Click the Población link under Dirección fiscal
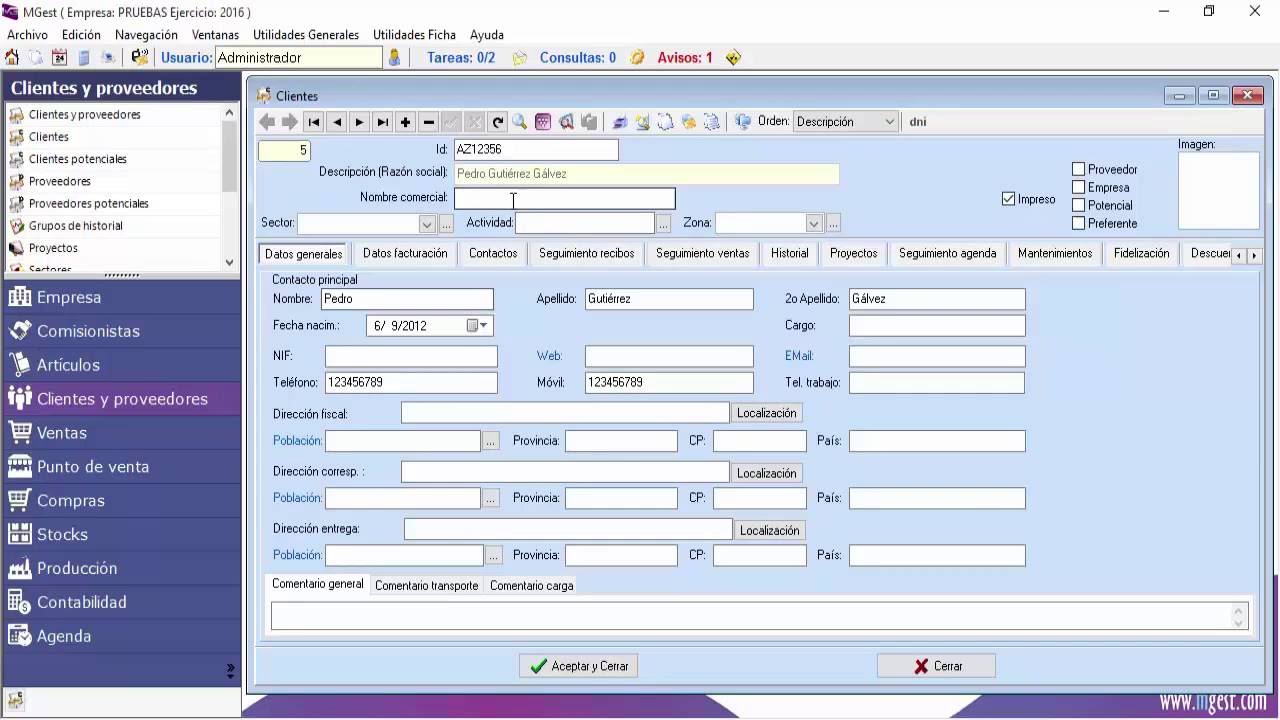The height and width of the screenshot is (720, 1280). coord(297,441)
